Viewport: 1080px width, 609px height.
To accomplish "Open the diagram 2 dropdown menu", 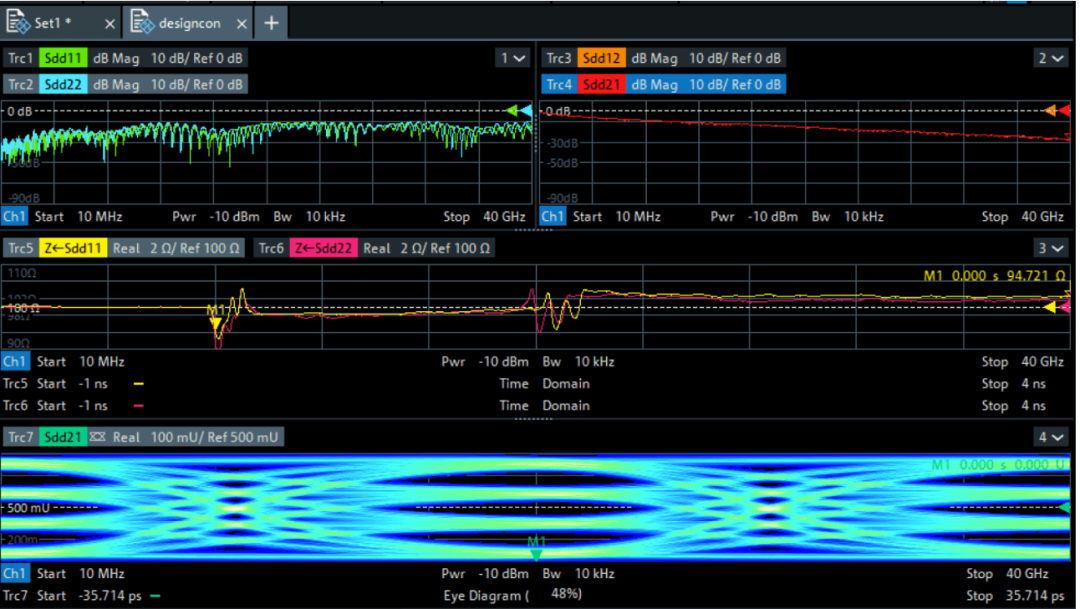I will pyautogui.click(x=1051, y=58).
